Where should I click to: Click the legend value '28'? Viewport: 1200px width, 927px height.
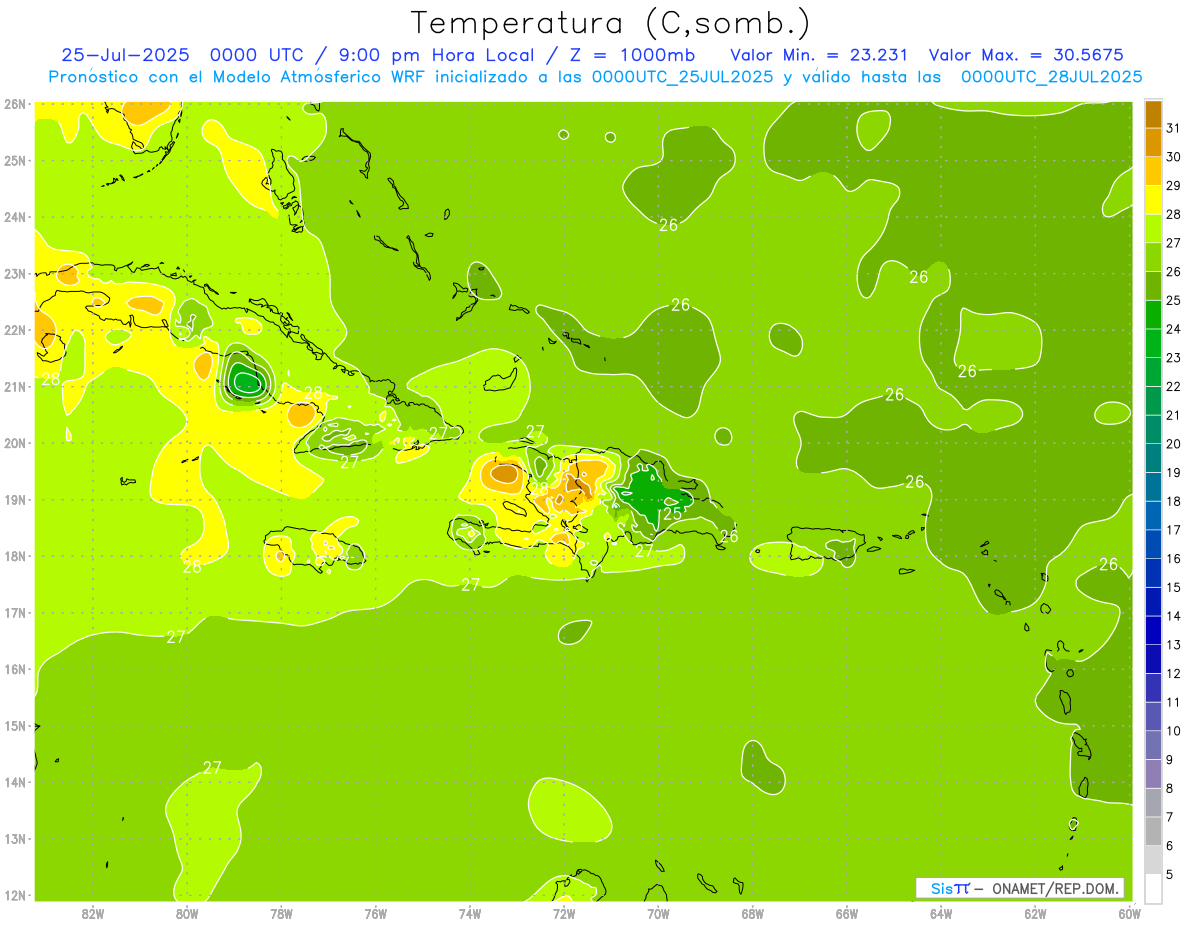[1173, 214]
